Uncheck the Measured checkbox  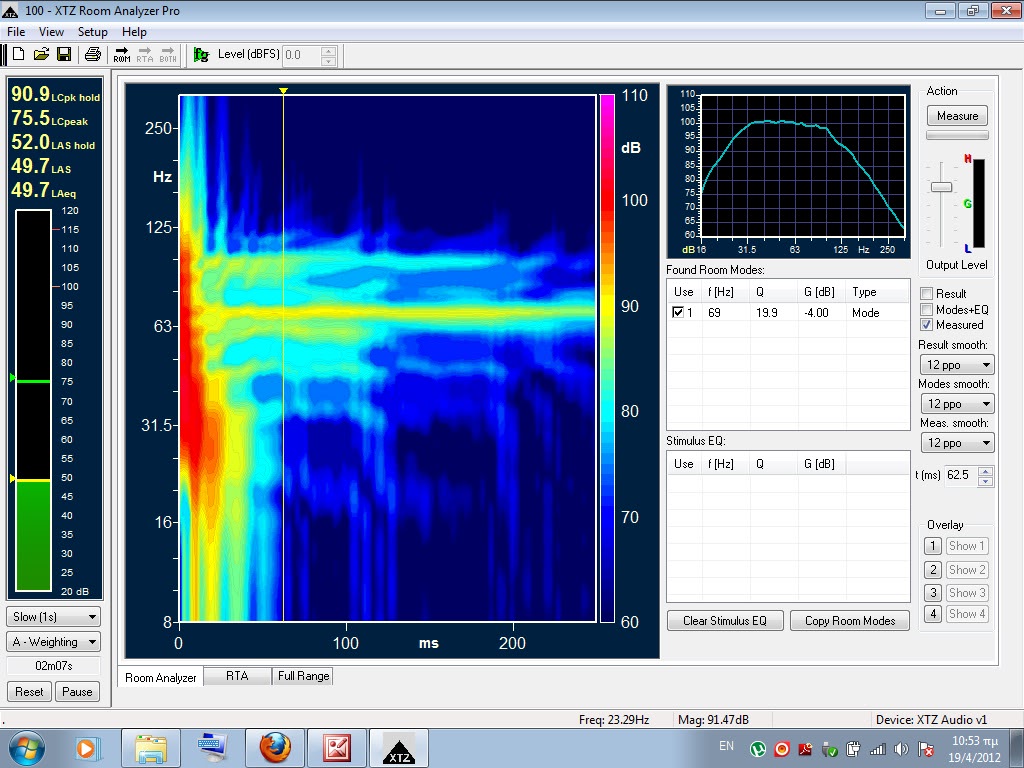927,325
